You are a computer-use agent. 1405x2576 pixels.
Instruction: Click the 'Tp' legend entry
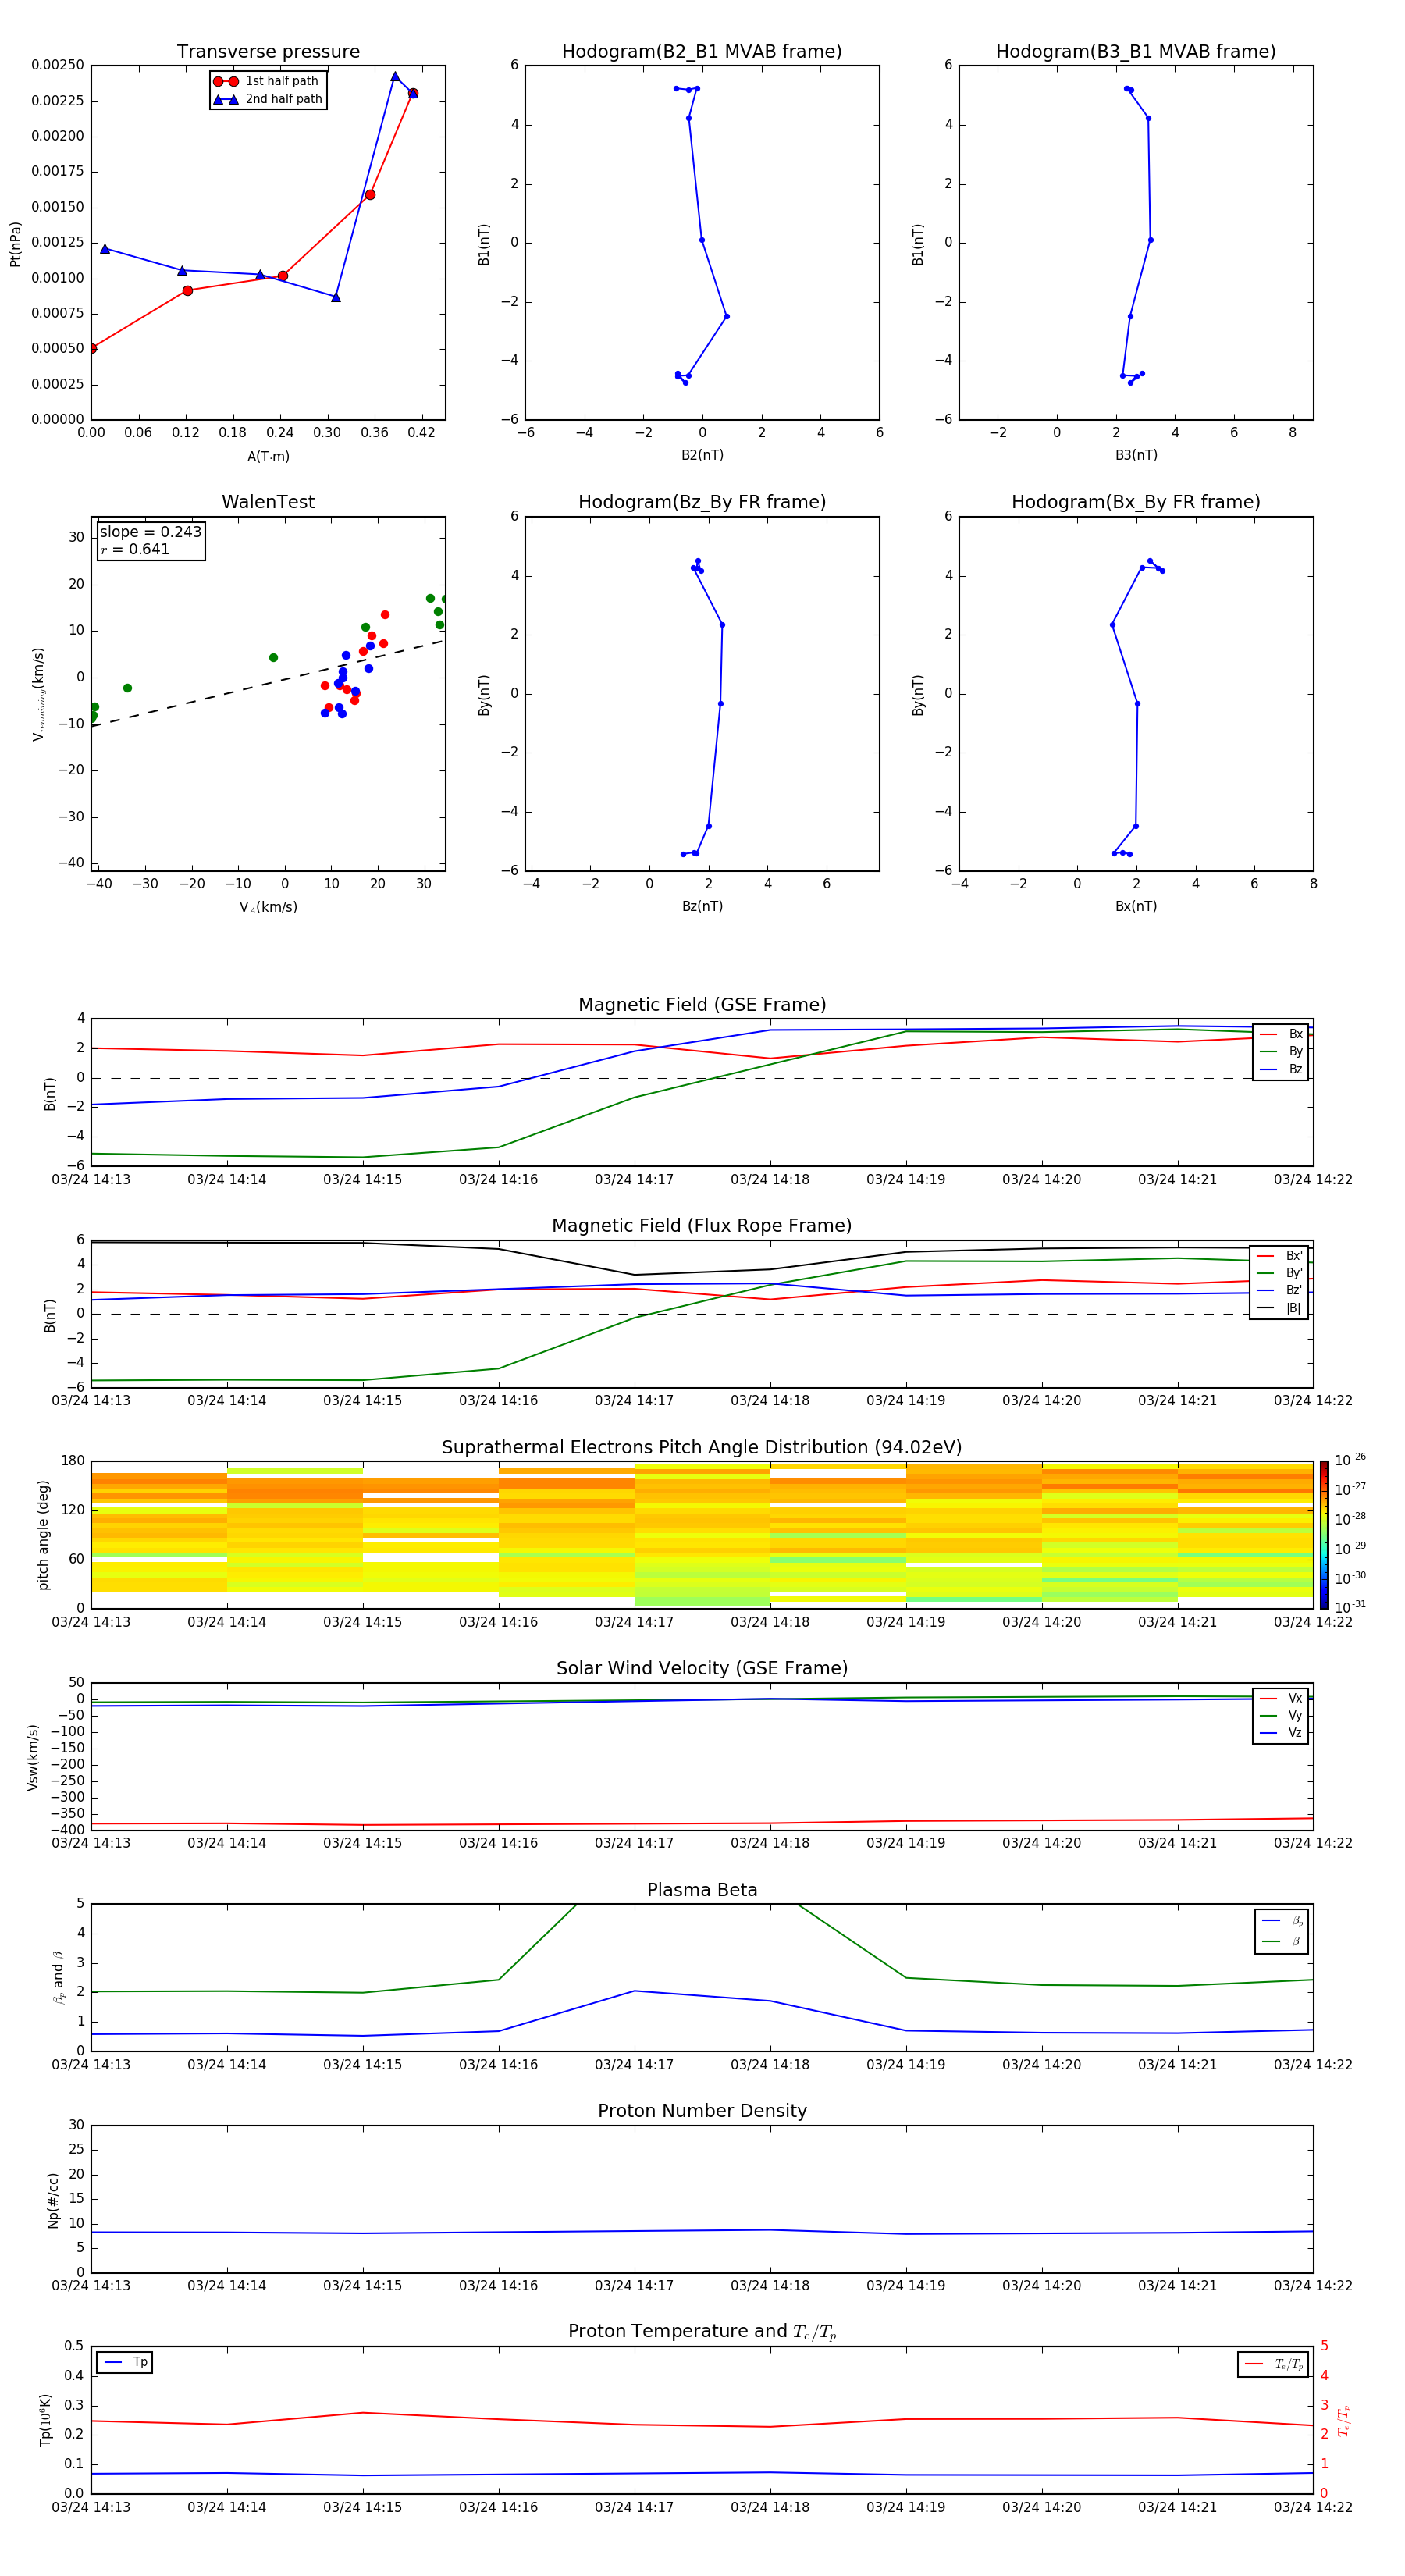click(x=125, y=2362)
